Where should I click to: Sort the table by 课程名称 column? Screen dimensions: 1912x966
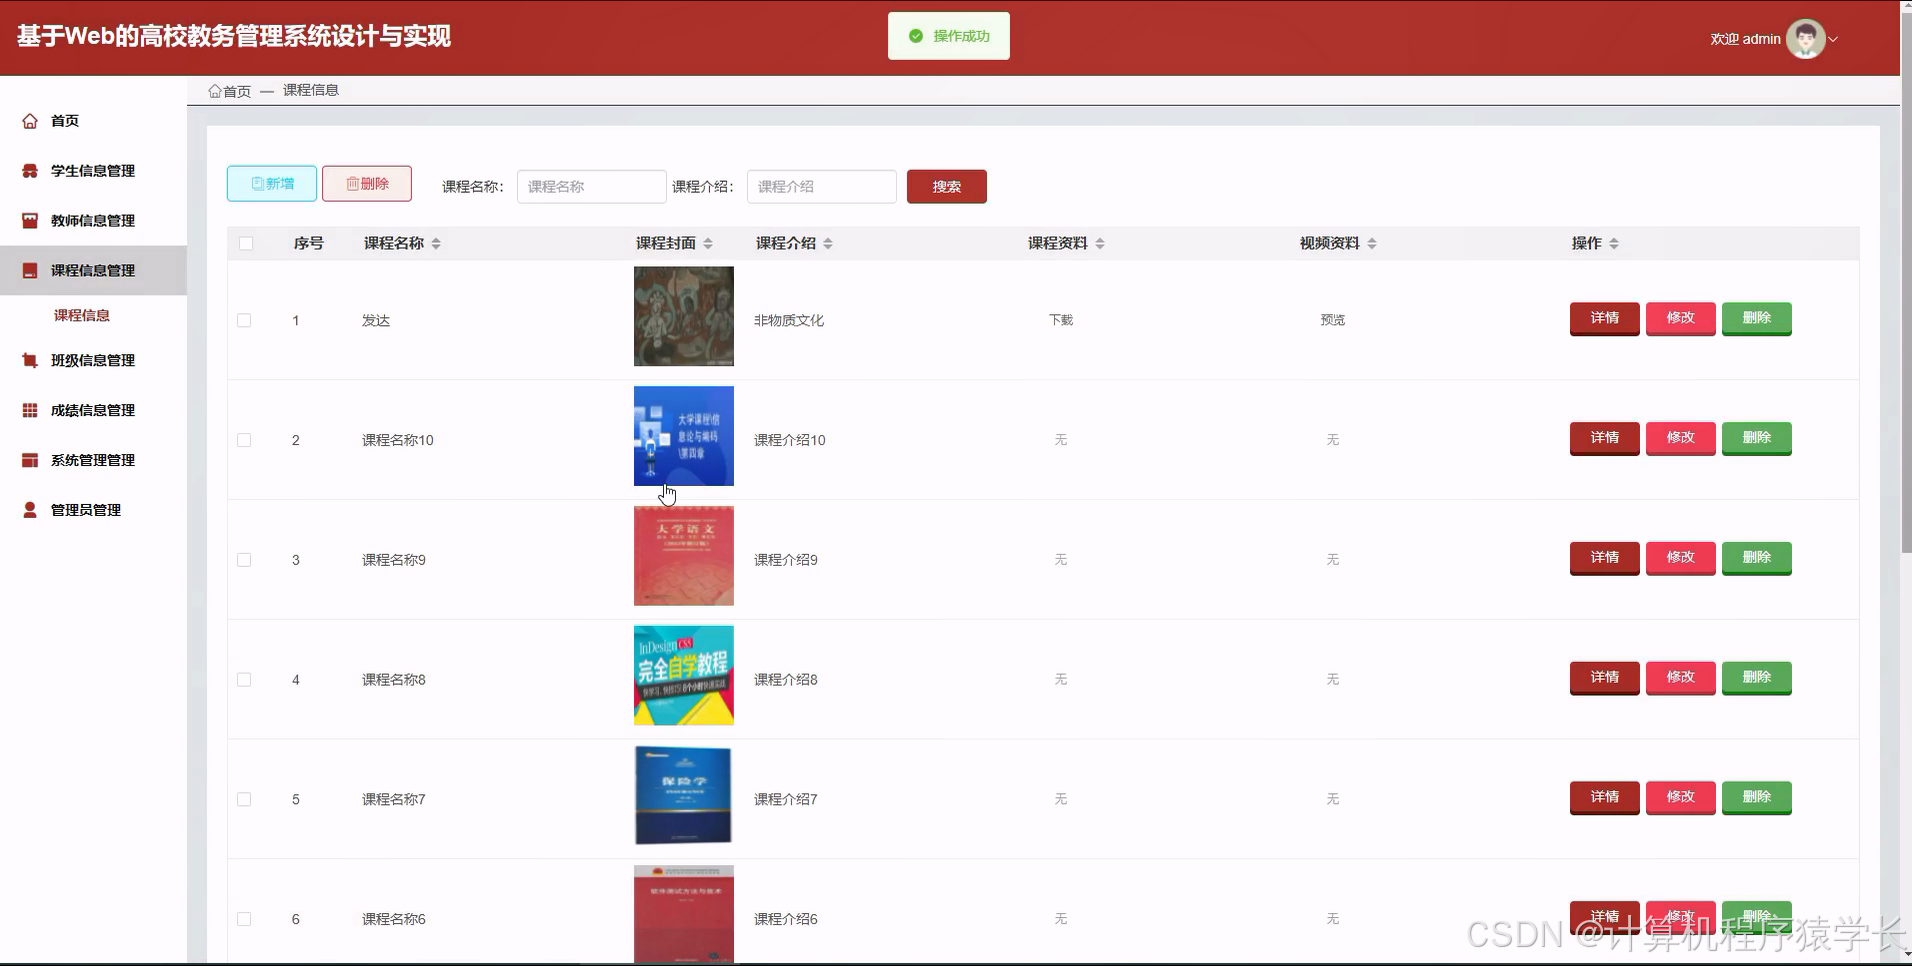pyautogui.click(x=437, y=243)
